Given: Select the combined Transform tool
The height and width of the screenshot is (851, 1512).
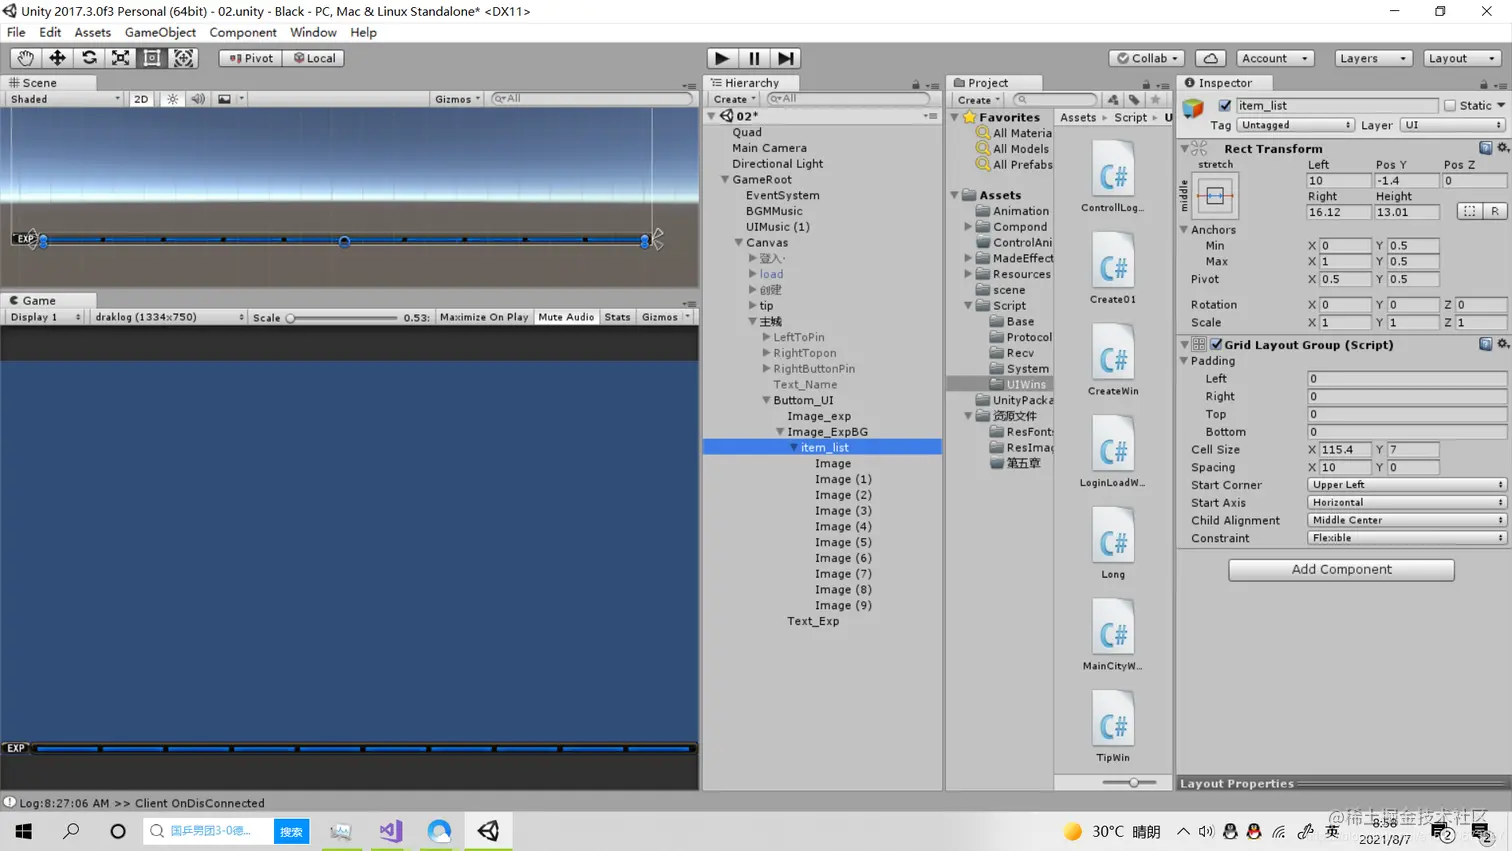Looking at the screenshot, I should click(x=184, y=58).
